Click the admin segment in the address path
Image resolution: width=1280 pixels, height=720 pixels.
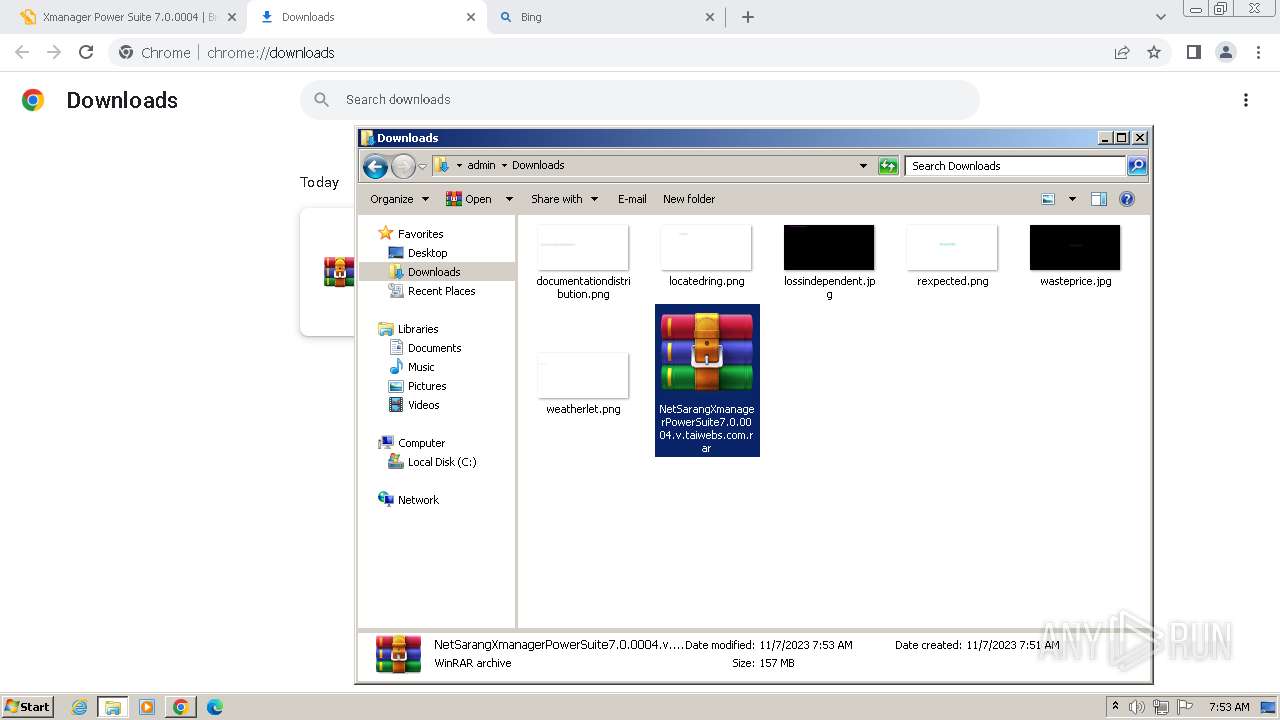coord(481,165)
